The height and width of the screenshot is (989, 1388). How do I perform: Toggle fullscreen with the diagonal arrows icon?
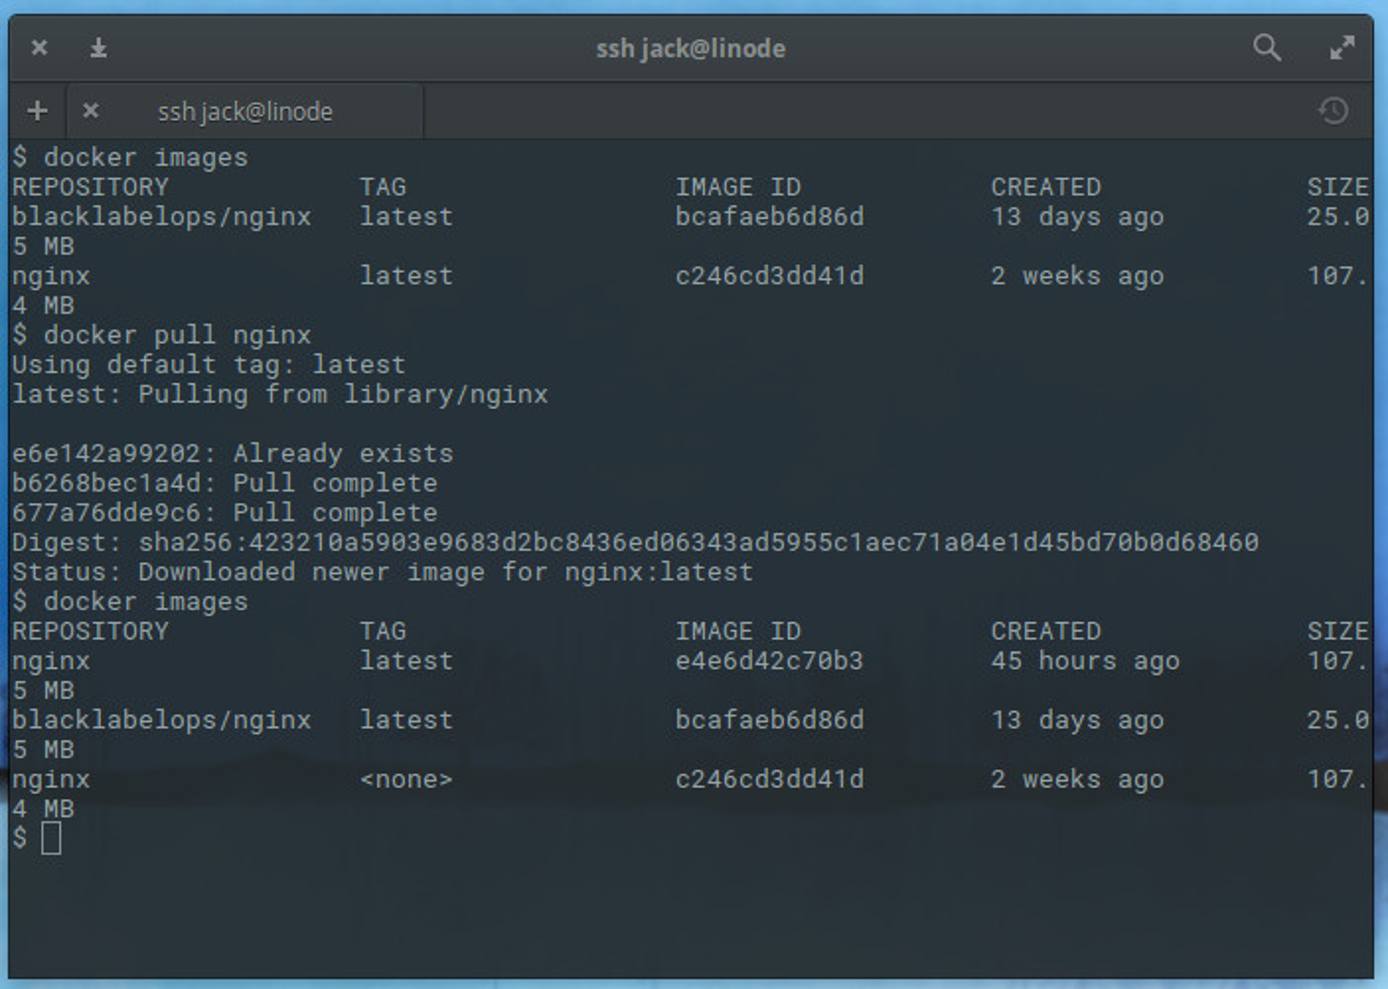(1344, 47)
